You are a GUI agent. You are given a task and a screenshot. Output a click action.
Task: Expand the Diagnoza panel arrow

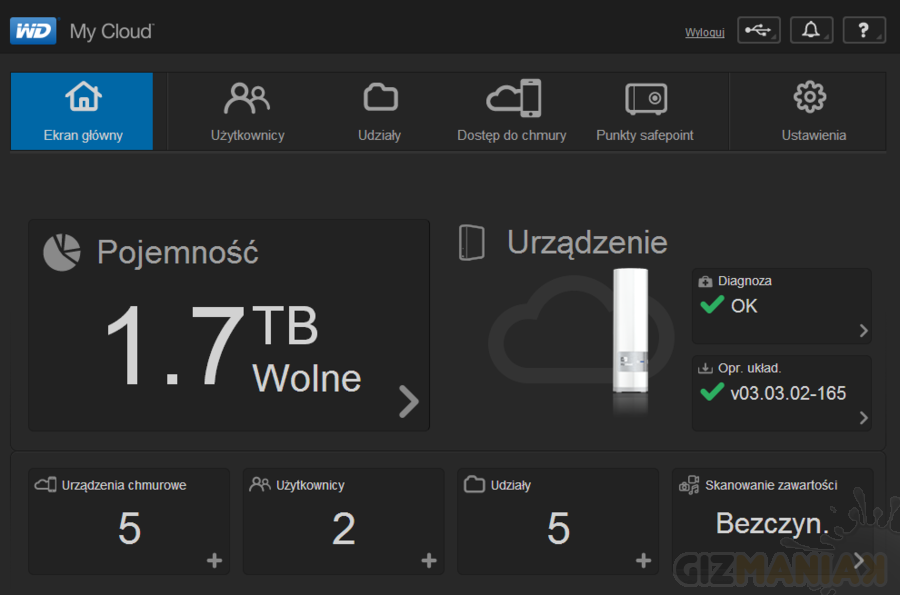863,331
